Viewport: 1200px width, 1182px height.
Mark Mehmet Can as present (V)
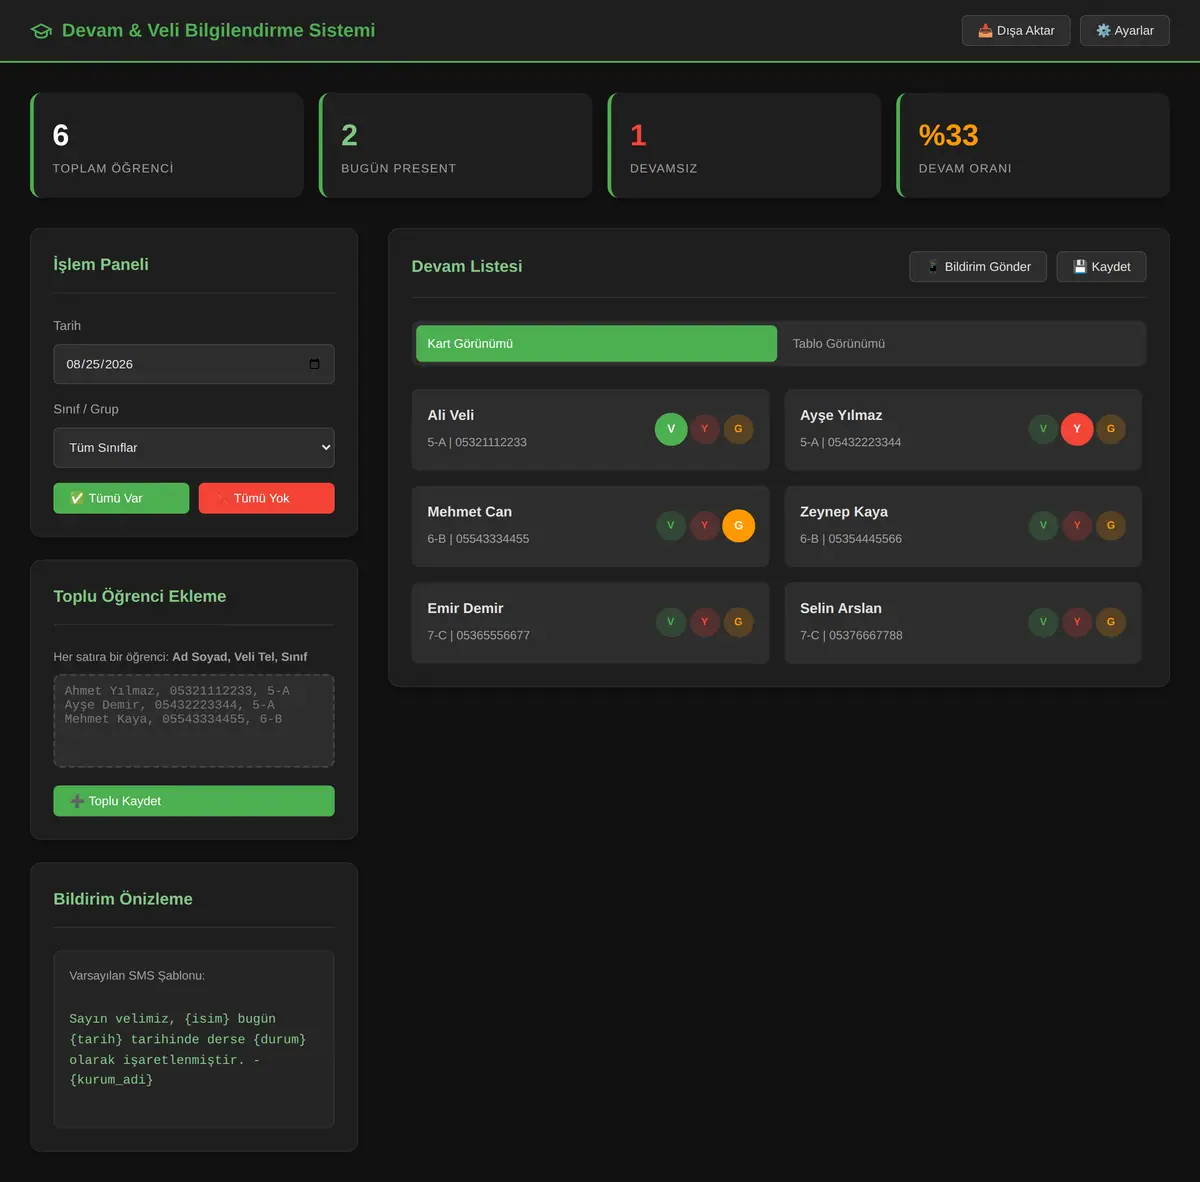pos(671,525)
